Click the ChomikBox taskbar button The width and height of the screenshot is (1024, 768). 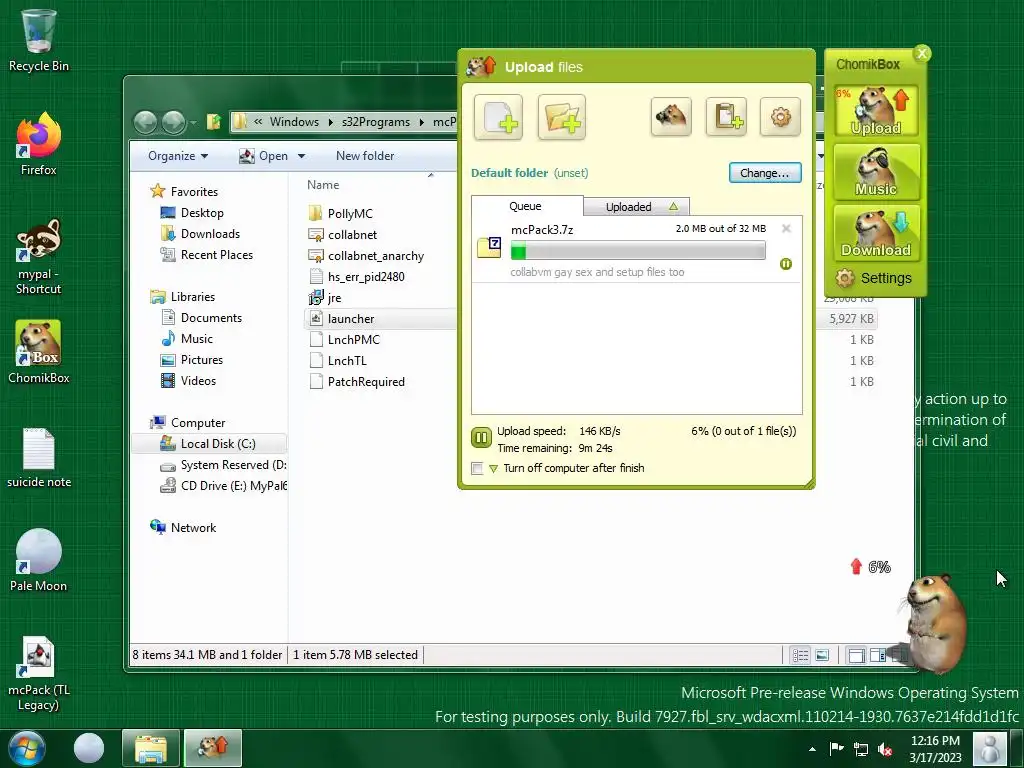point(213,748)
